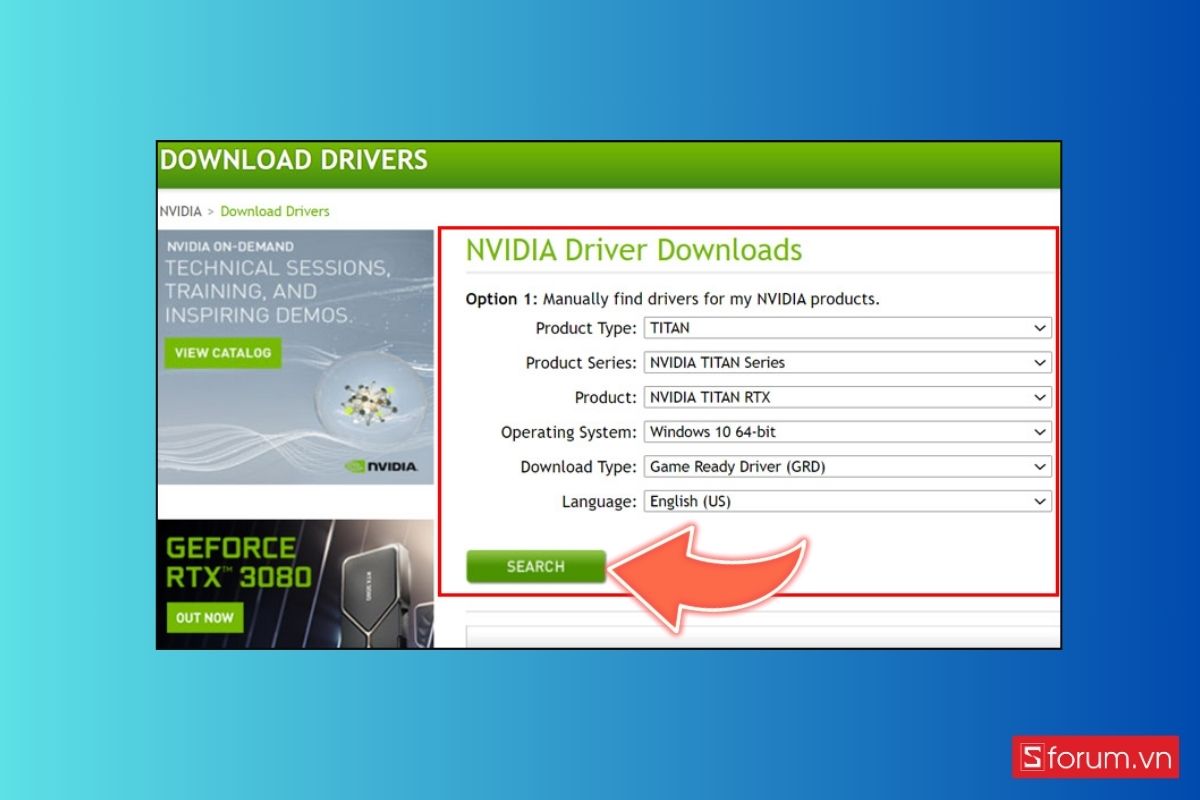The width and height of the screenshot is (1200, 800).
Task: Open the Download Drivers breadcrumb link
Action: (x=275, y=211)
